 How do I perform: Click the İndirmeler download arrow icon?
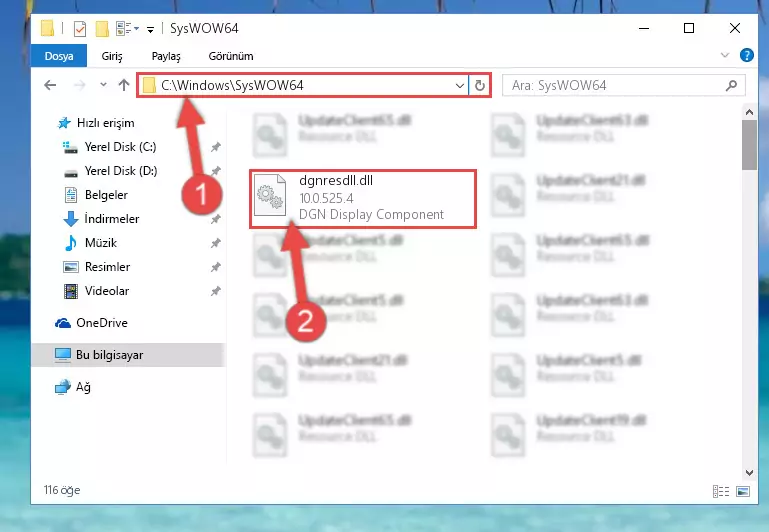71,219
